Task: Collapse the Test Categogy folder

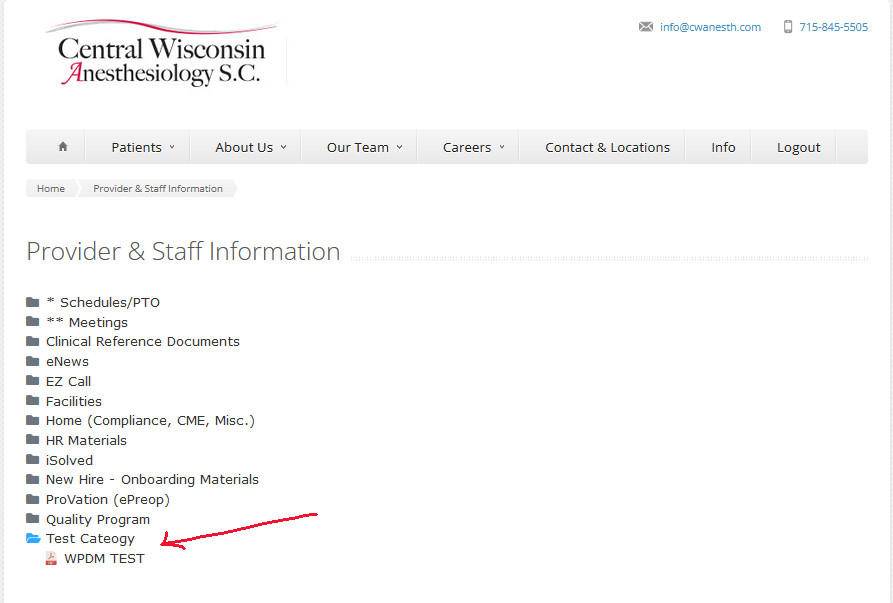Action: 90,539
